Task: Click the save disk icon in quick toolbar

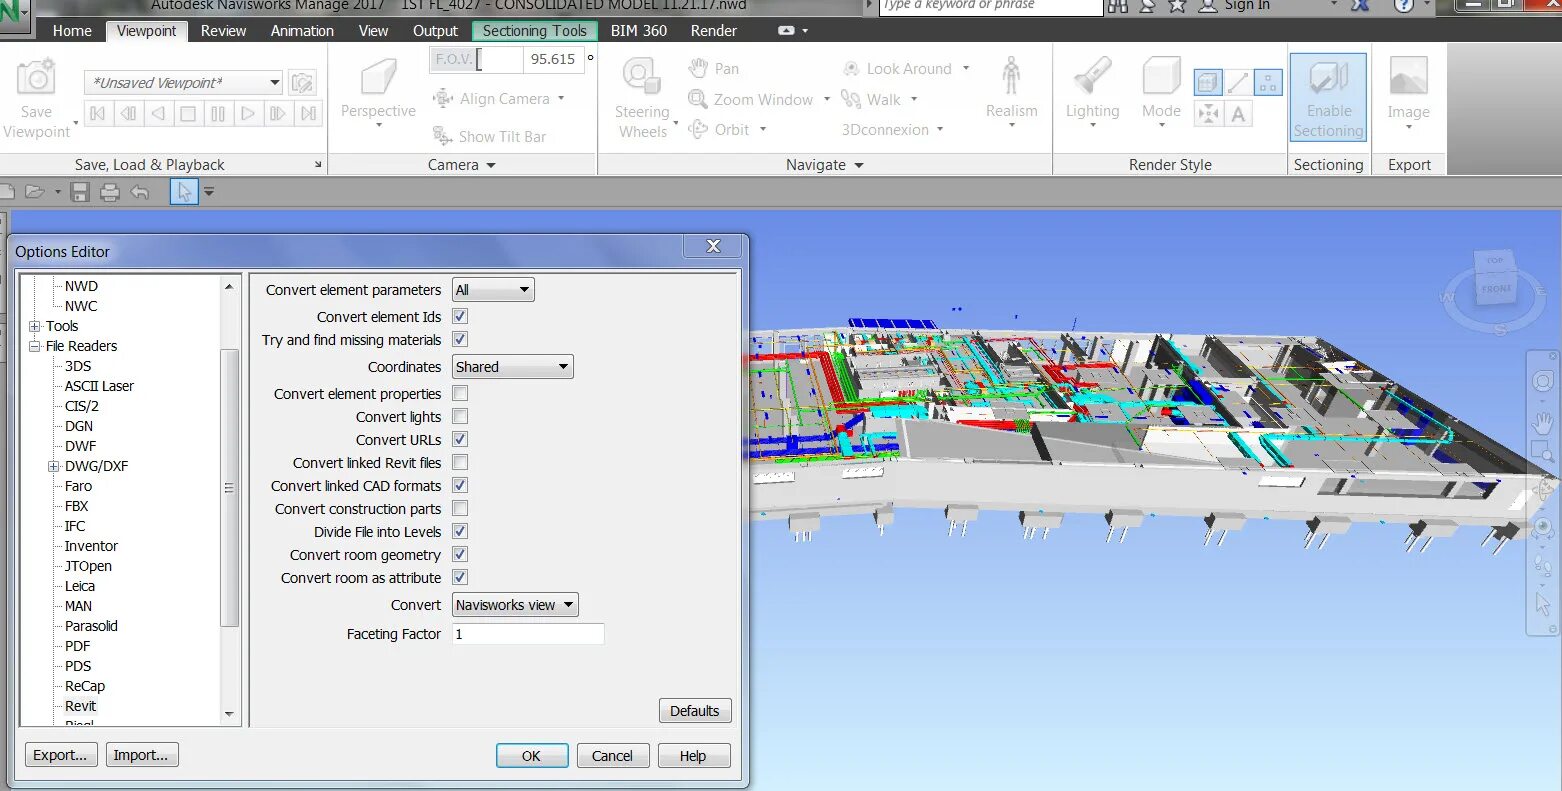Action: tap(81, 192)
